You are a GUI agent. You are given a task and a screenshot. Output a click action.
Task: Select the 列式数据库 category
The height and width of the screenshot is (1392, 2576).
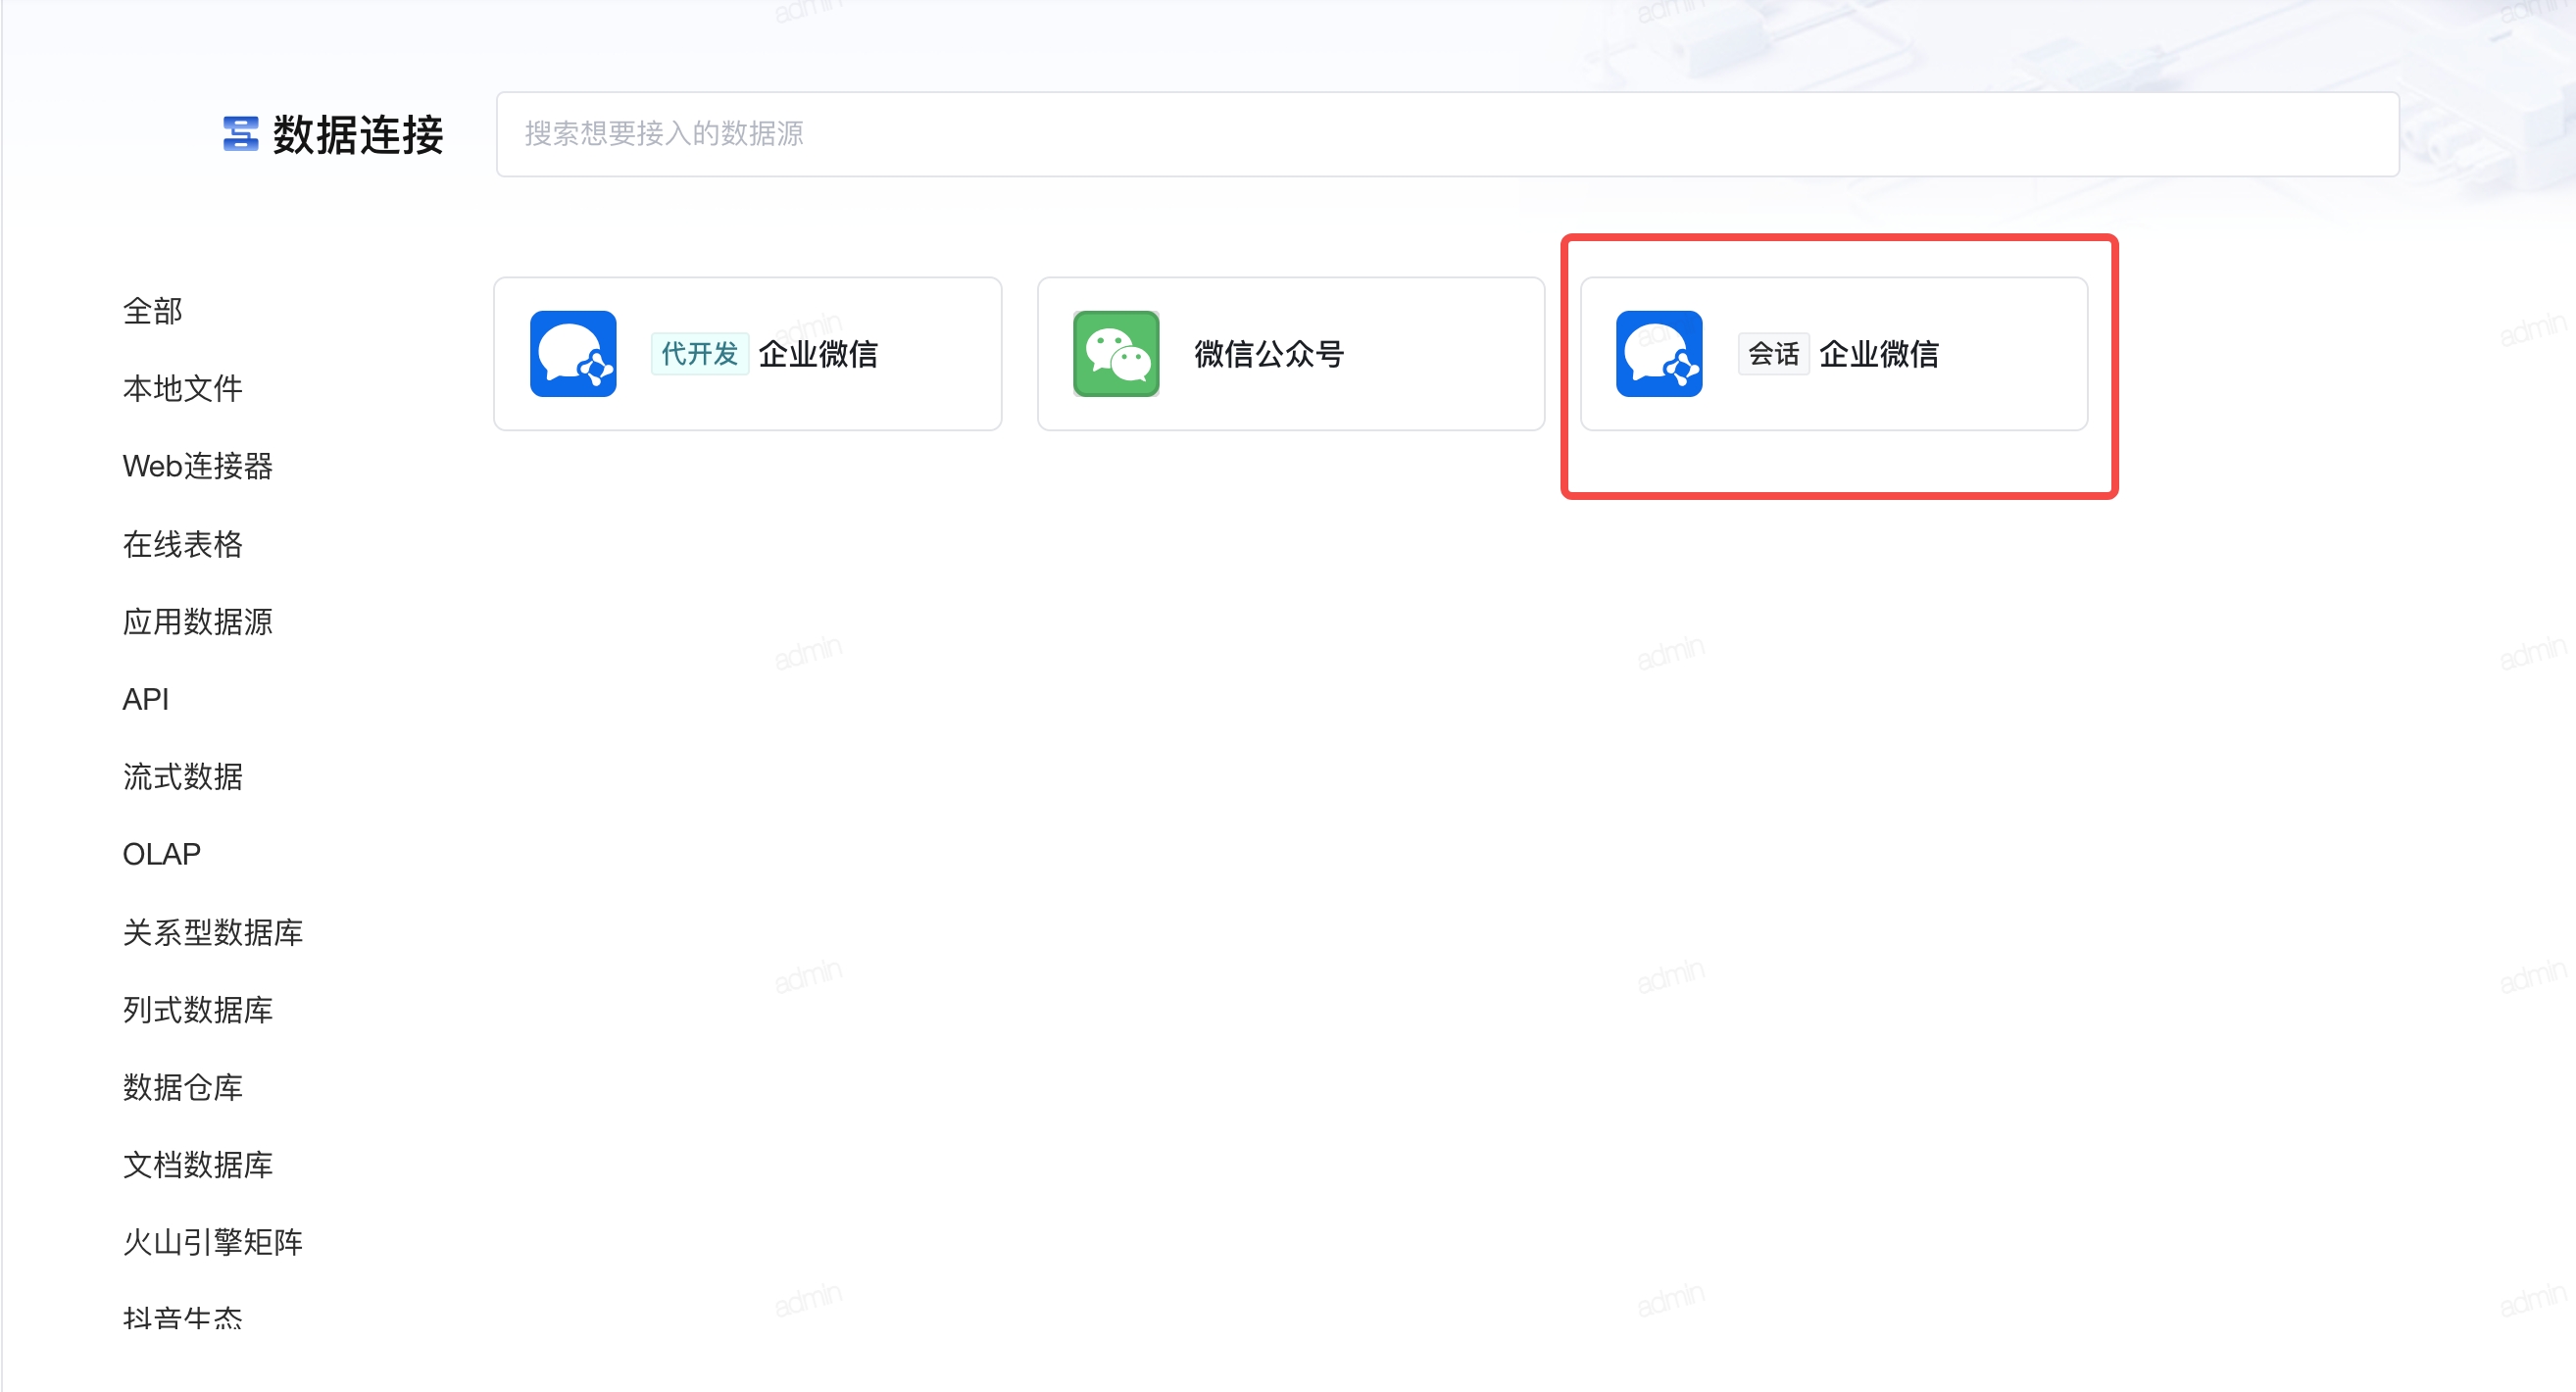(197, 1010)
